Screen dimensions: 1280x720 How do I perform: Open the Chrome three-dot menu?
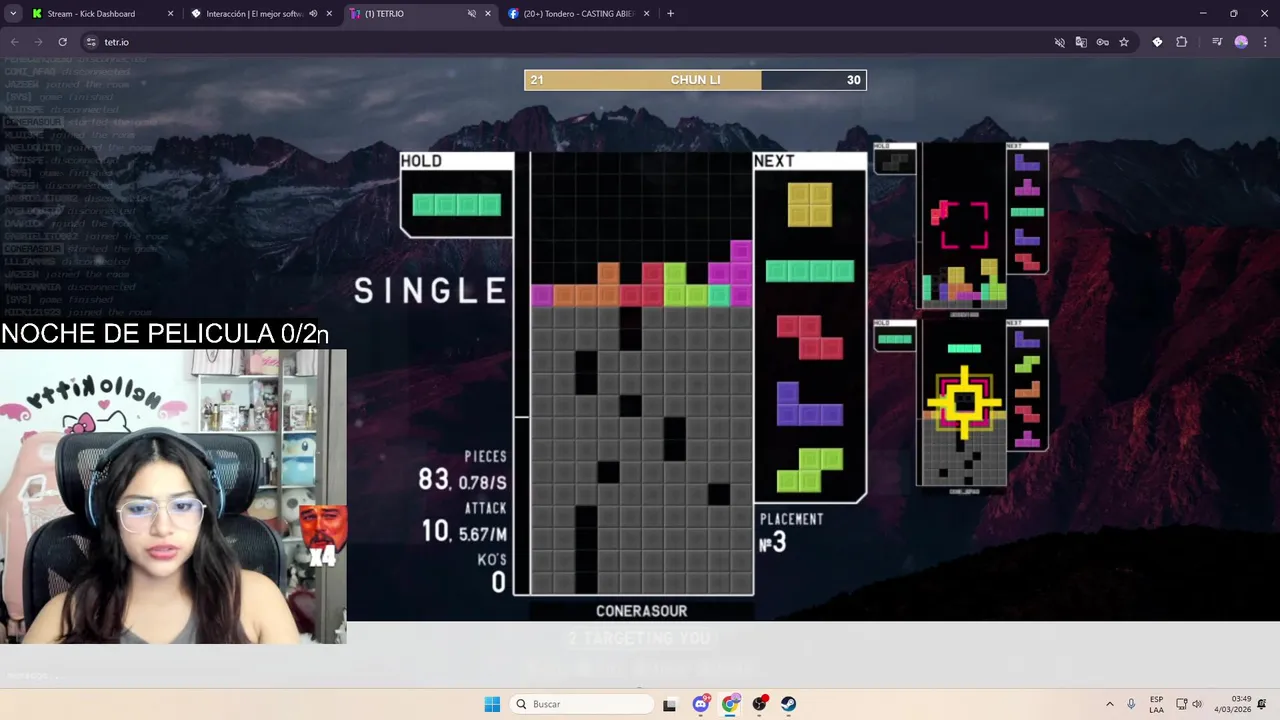[1266, 42]
